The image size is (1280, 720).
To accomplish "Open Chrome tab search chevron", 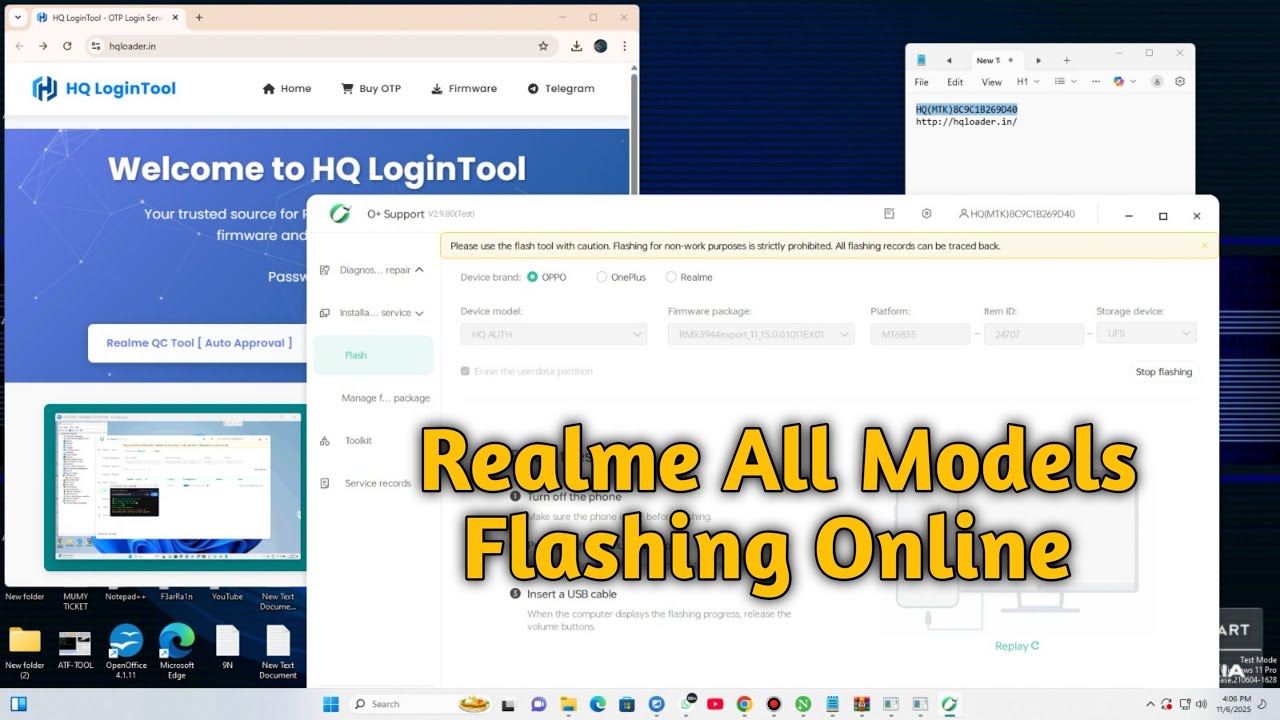I will point(17,17).
